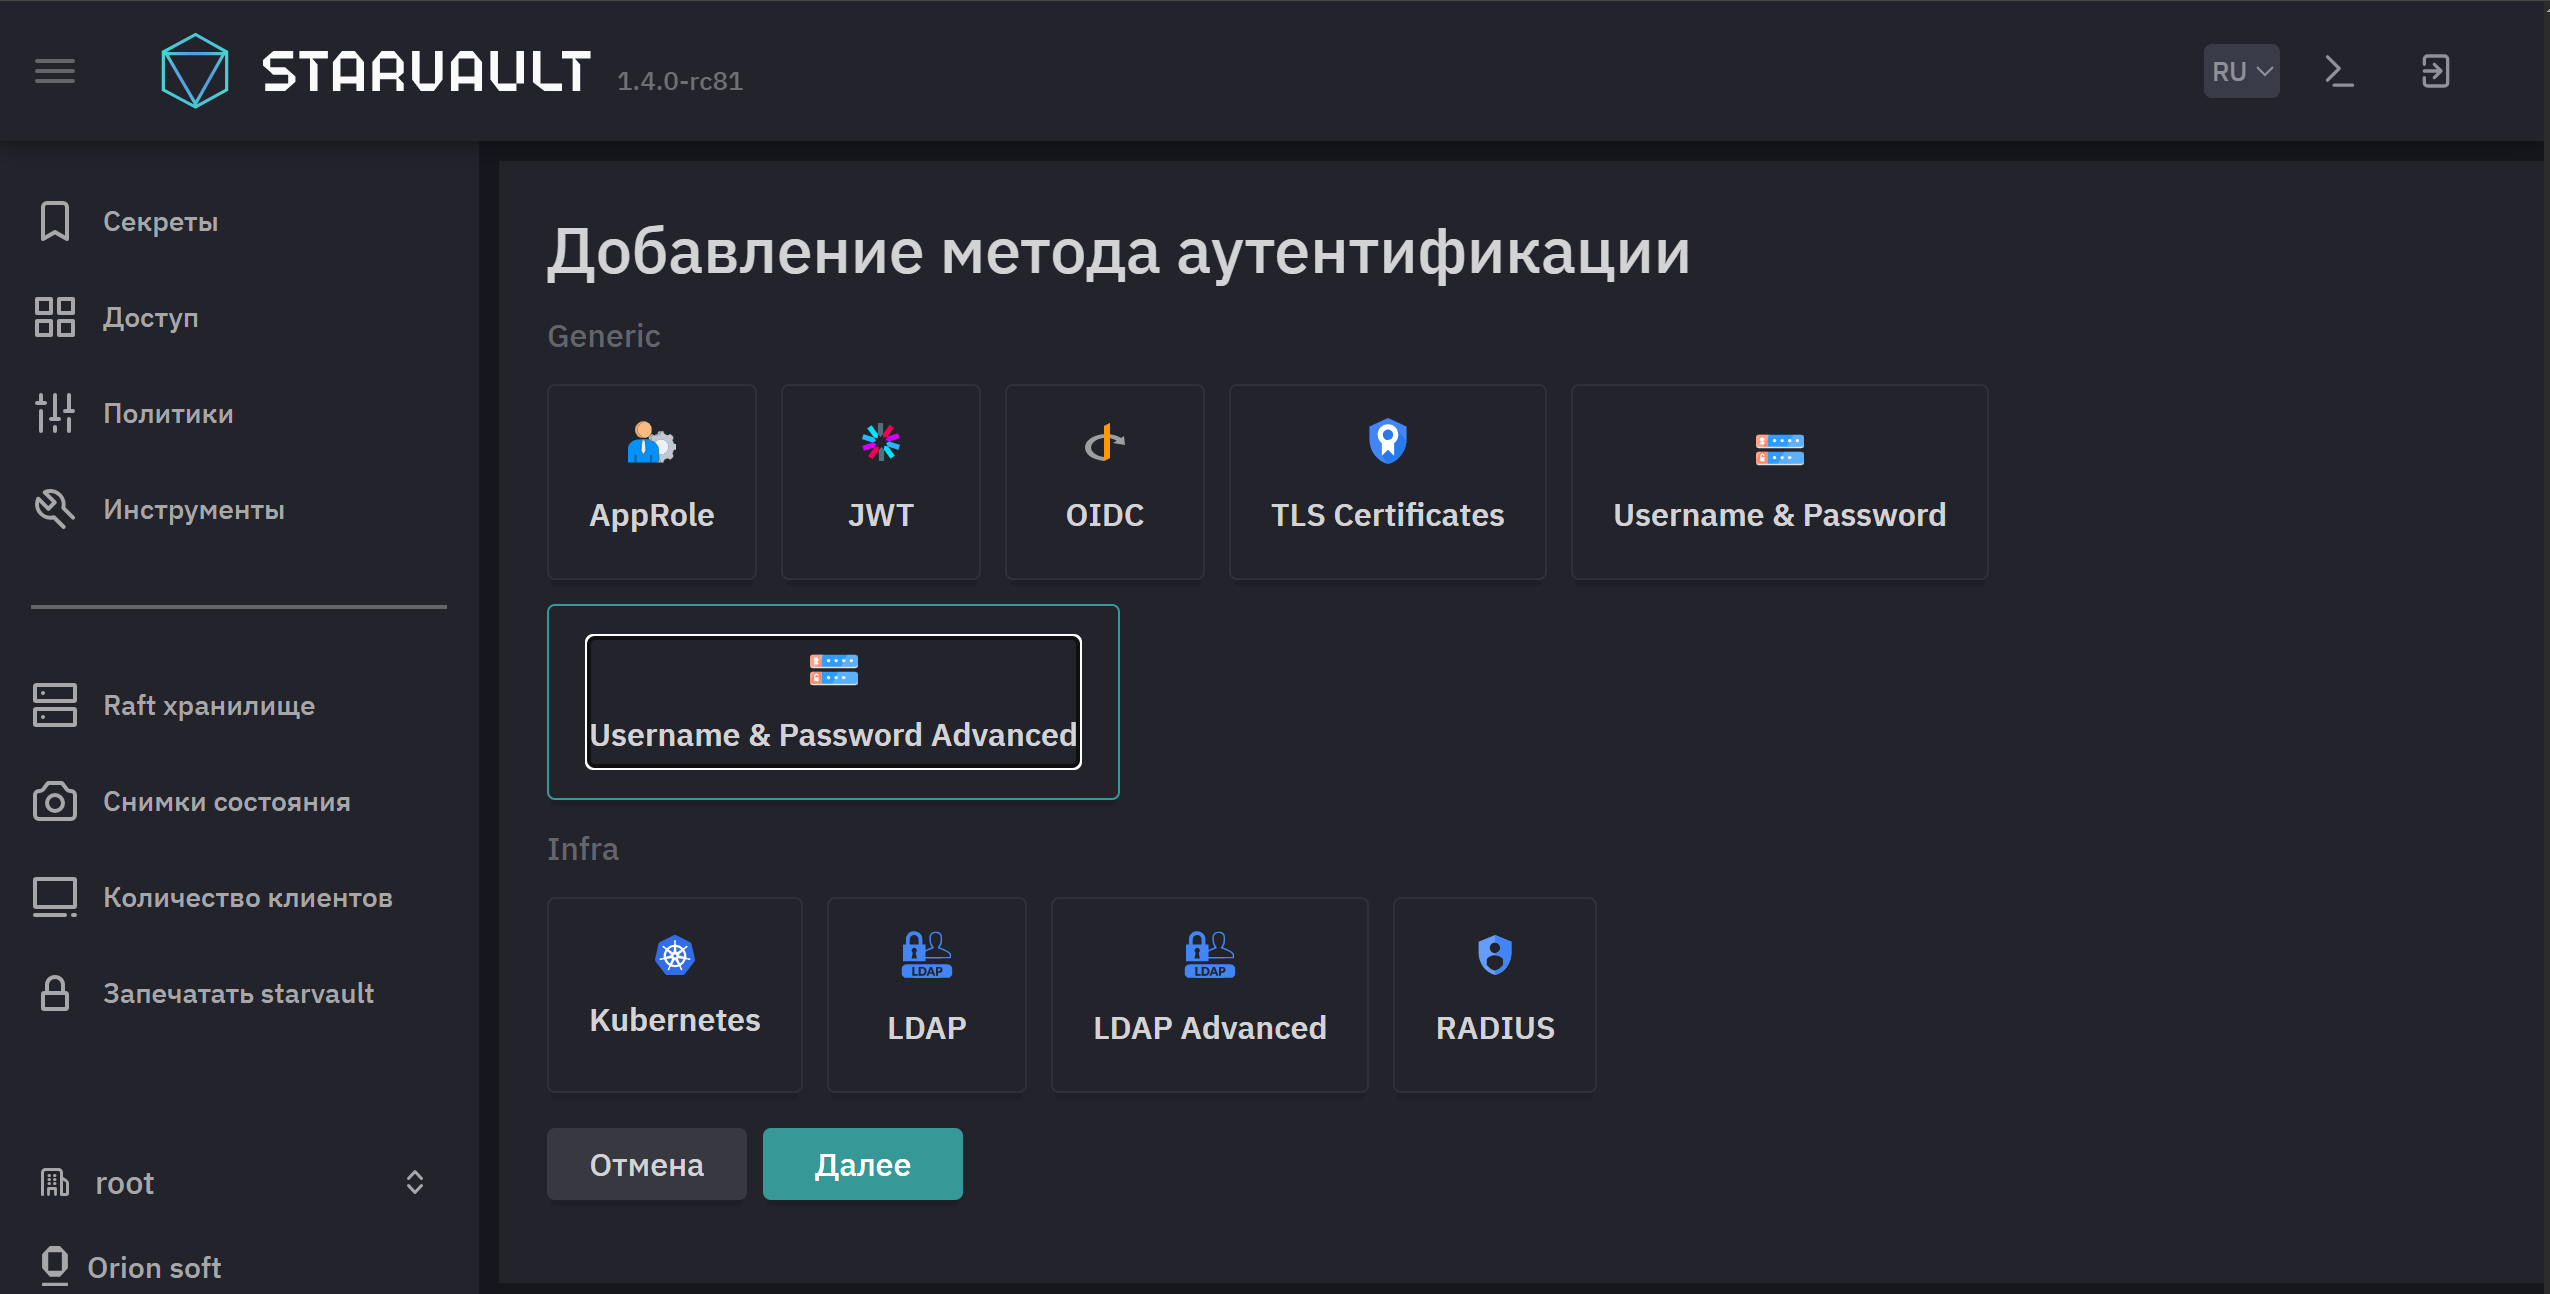This screenshot has height=1294, width=2550.
Task: Choose the JWT label
Action: coord(881,515)
